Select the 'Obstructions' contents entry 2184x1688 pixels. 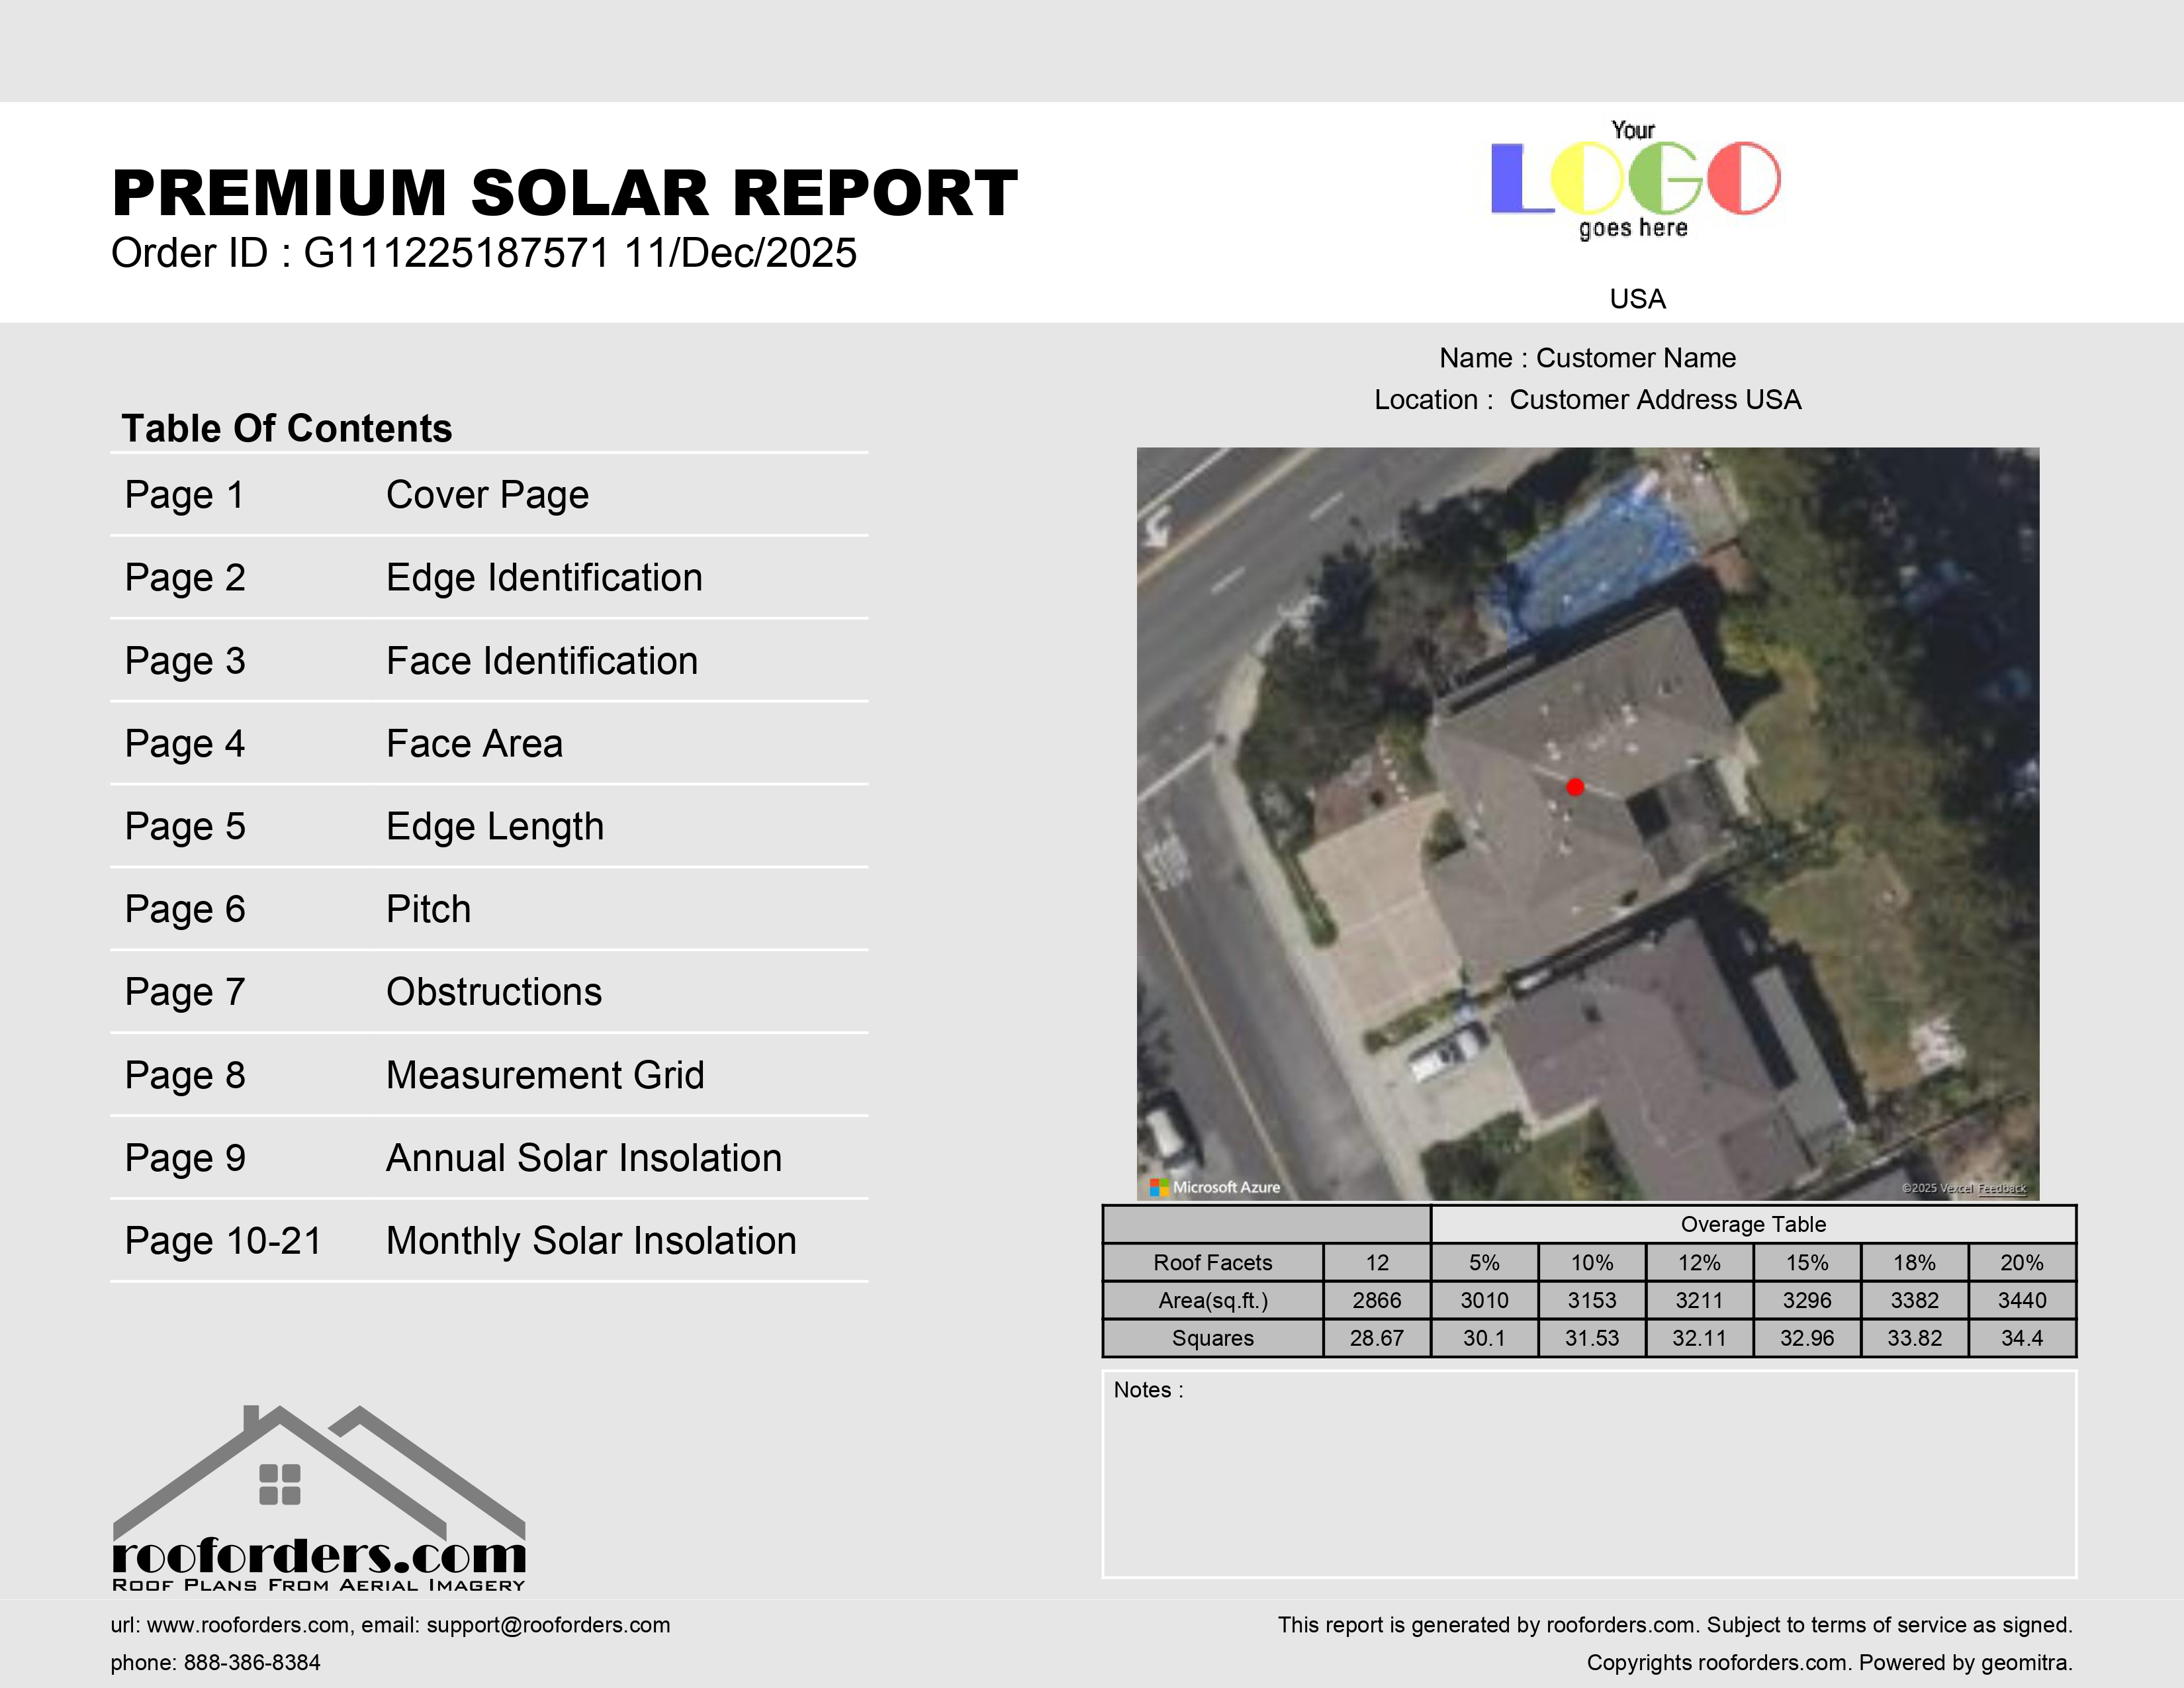[494, 992]
